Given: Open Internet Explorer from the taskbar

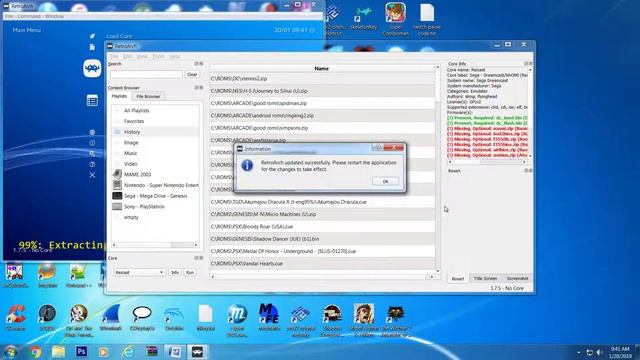Looking at the screenshot, I should coord(127,351).
